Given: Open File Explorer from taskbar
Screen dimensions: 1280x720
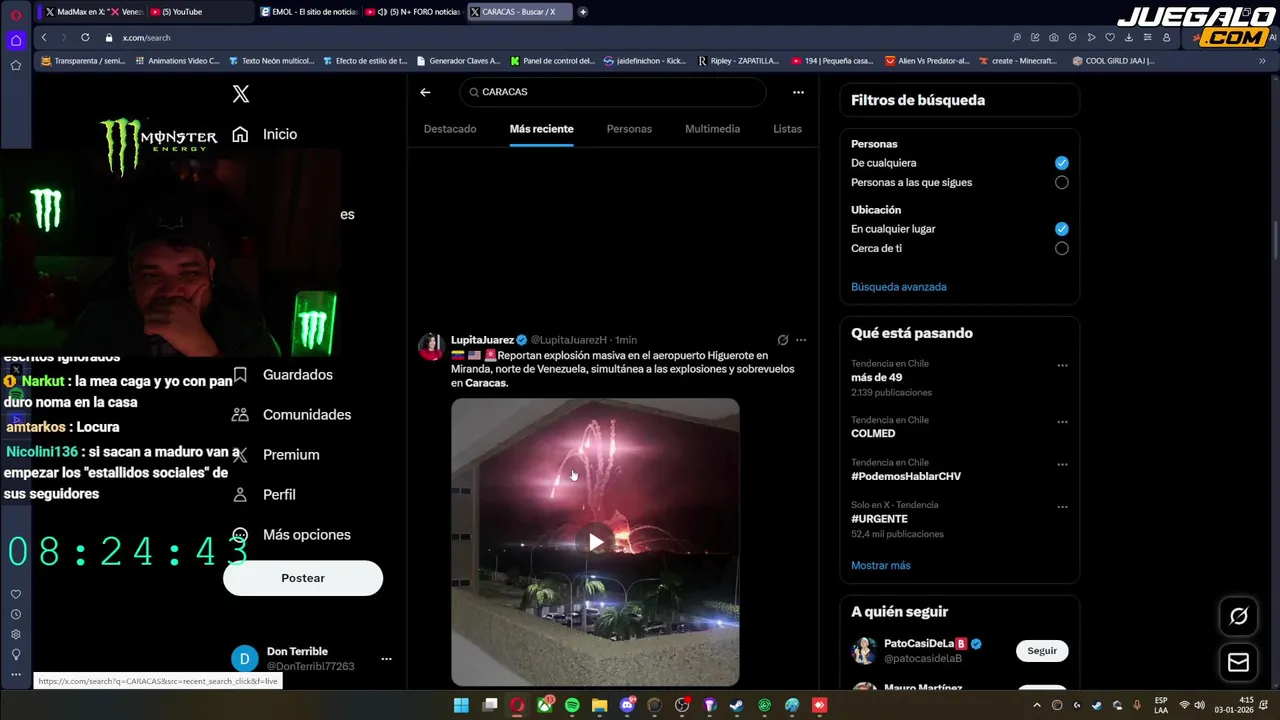Looking at the screenshot, I should [x=600, y=705].
